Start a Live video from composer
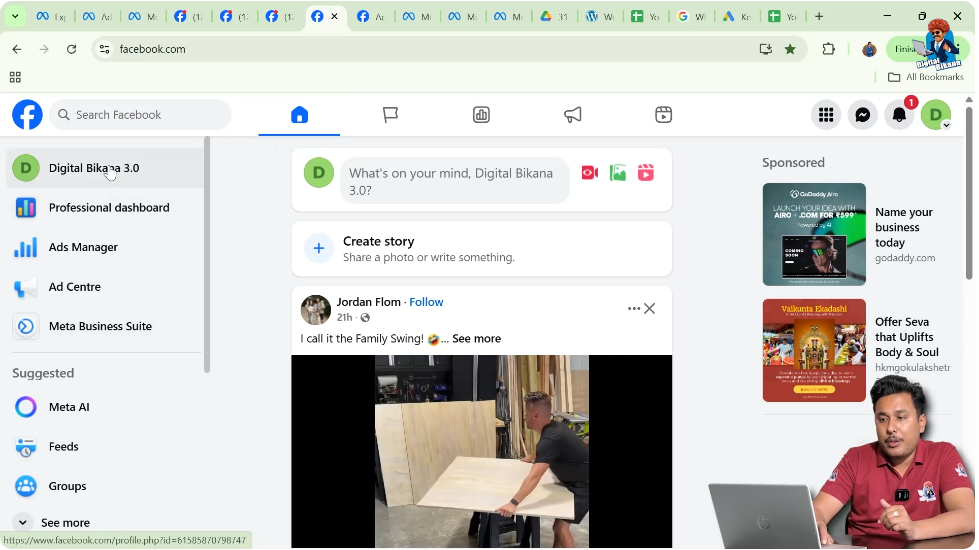 pos(590,173)
